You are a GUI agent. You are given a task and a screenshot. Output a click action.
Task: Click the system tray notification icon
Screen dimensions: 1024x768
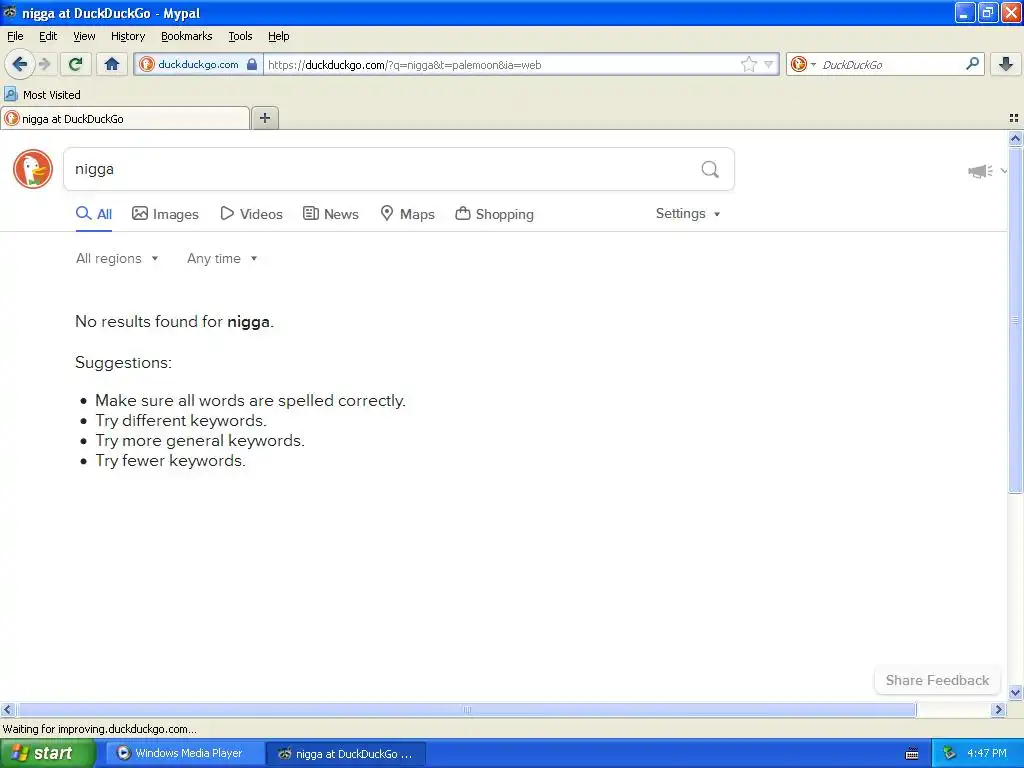point(950,754)
